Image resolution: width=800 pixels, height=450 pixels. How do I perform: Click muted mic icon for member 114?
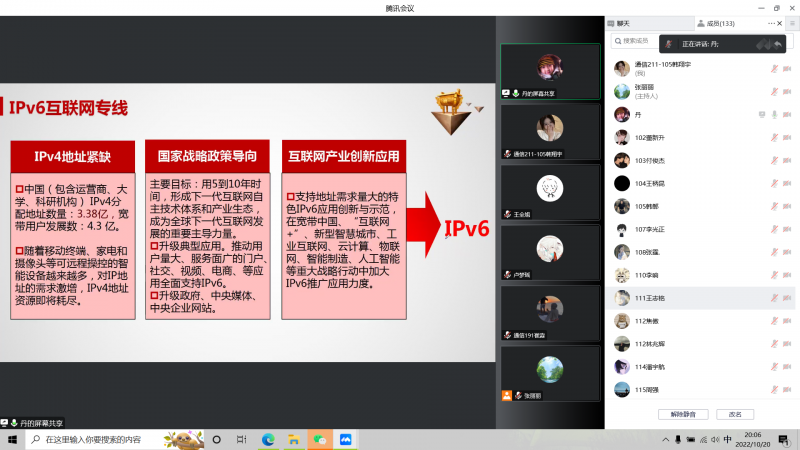pyautogui.click(x=774, y=366)
